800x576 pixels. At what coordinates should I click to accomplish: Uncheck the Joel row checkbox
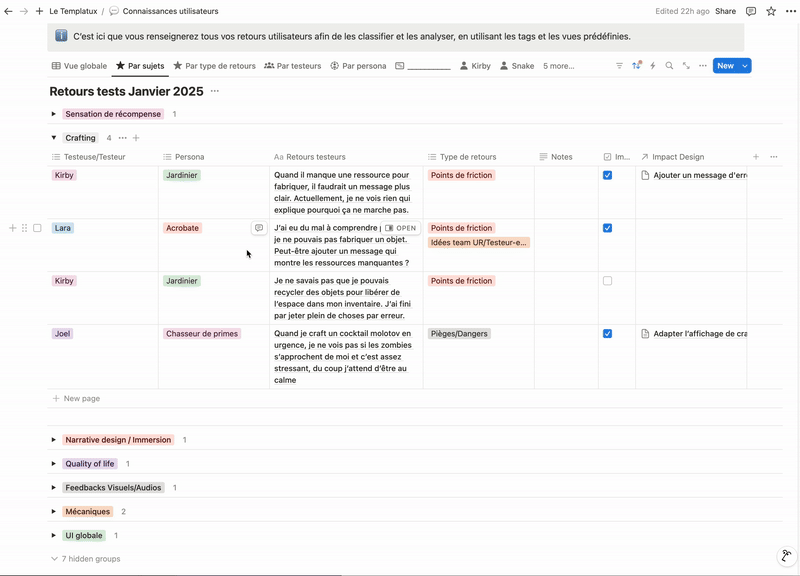tap(607, 334)
